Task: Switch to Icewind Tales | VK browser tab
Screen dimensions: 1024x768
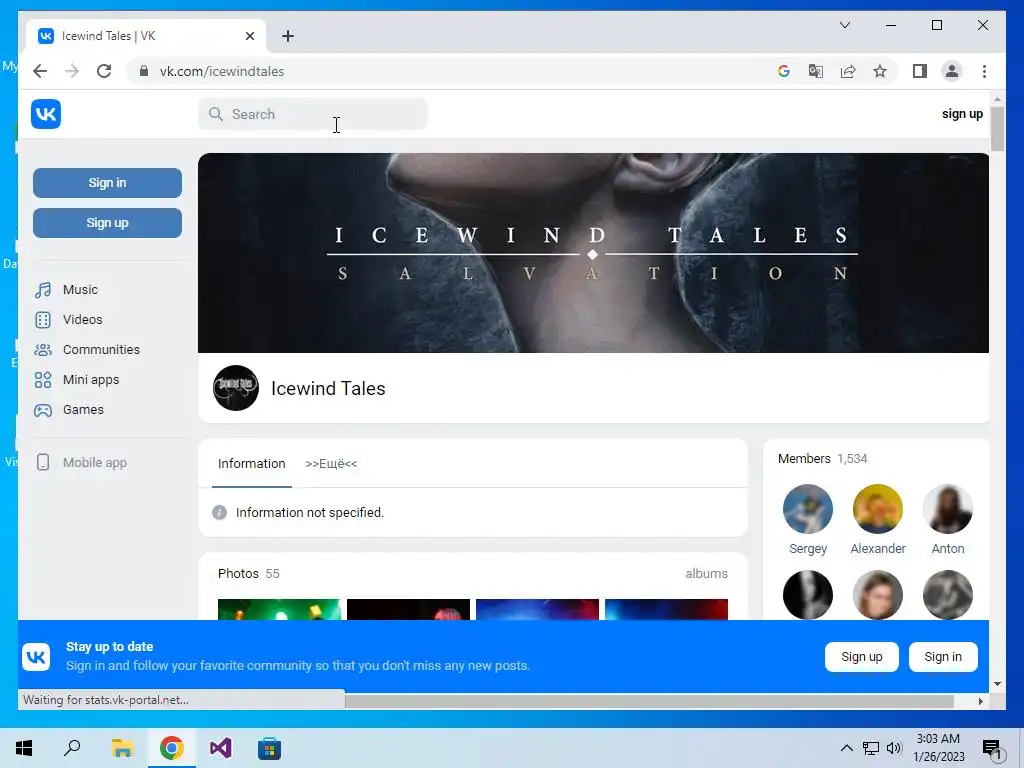Action: (146, 36)
